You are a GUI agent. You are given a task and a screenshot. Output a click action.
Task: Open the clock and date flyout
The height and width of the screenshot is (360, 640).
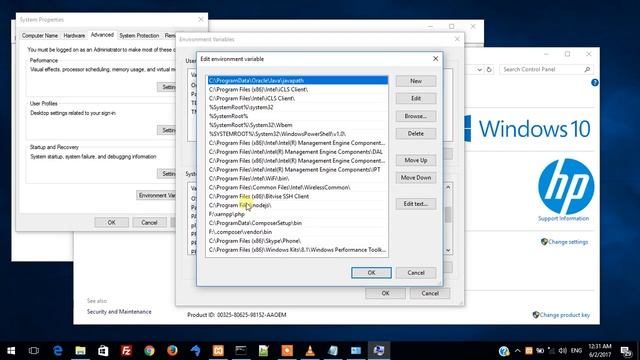(600, 351)
